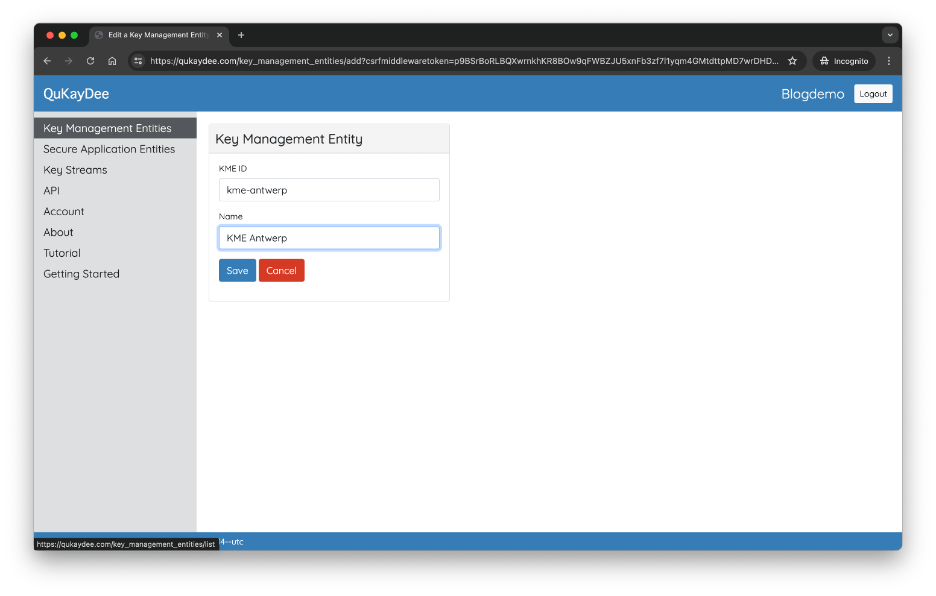This screenshot has height=596, width=936.
Task: Click the Logout button
Action: pos(872,94)
